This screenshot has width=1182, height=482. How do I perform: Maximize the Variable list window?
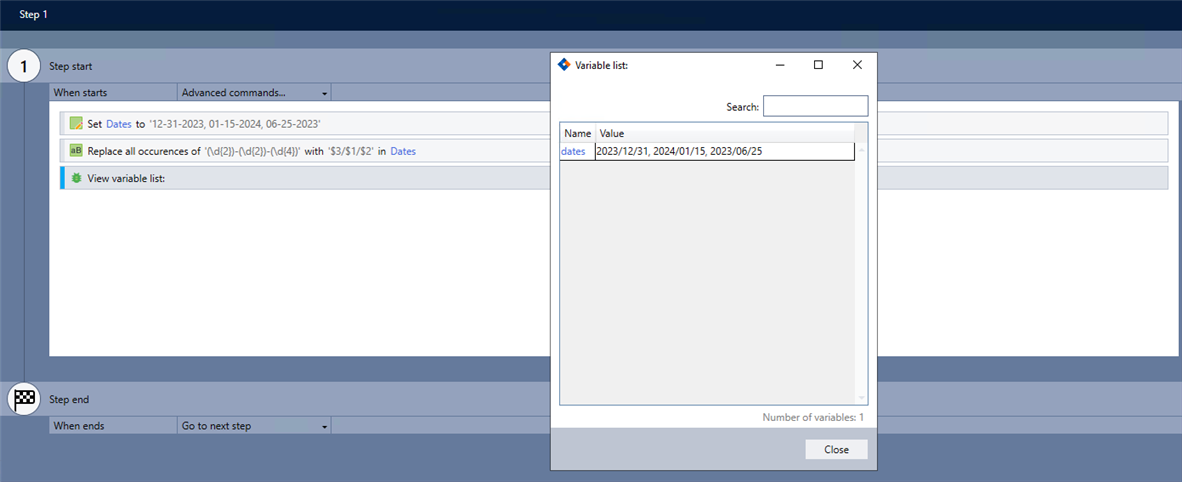click(819, 65)
